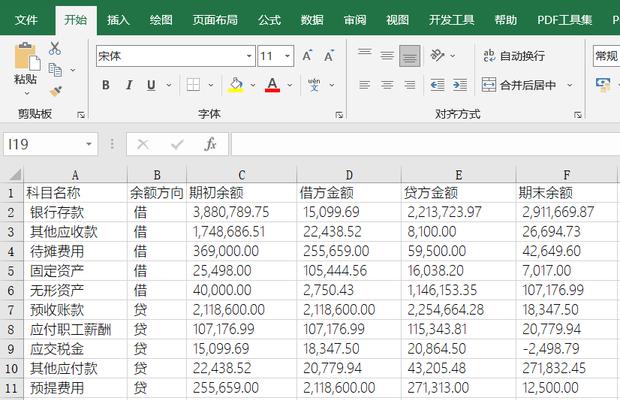
Task: Open PDF工具集 tab
Action: coord(564,20)
